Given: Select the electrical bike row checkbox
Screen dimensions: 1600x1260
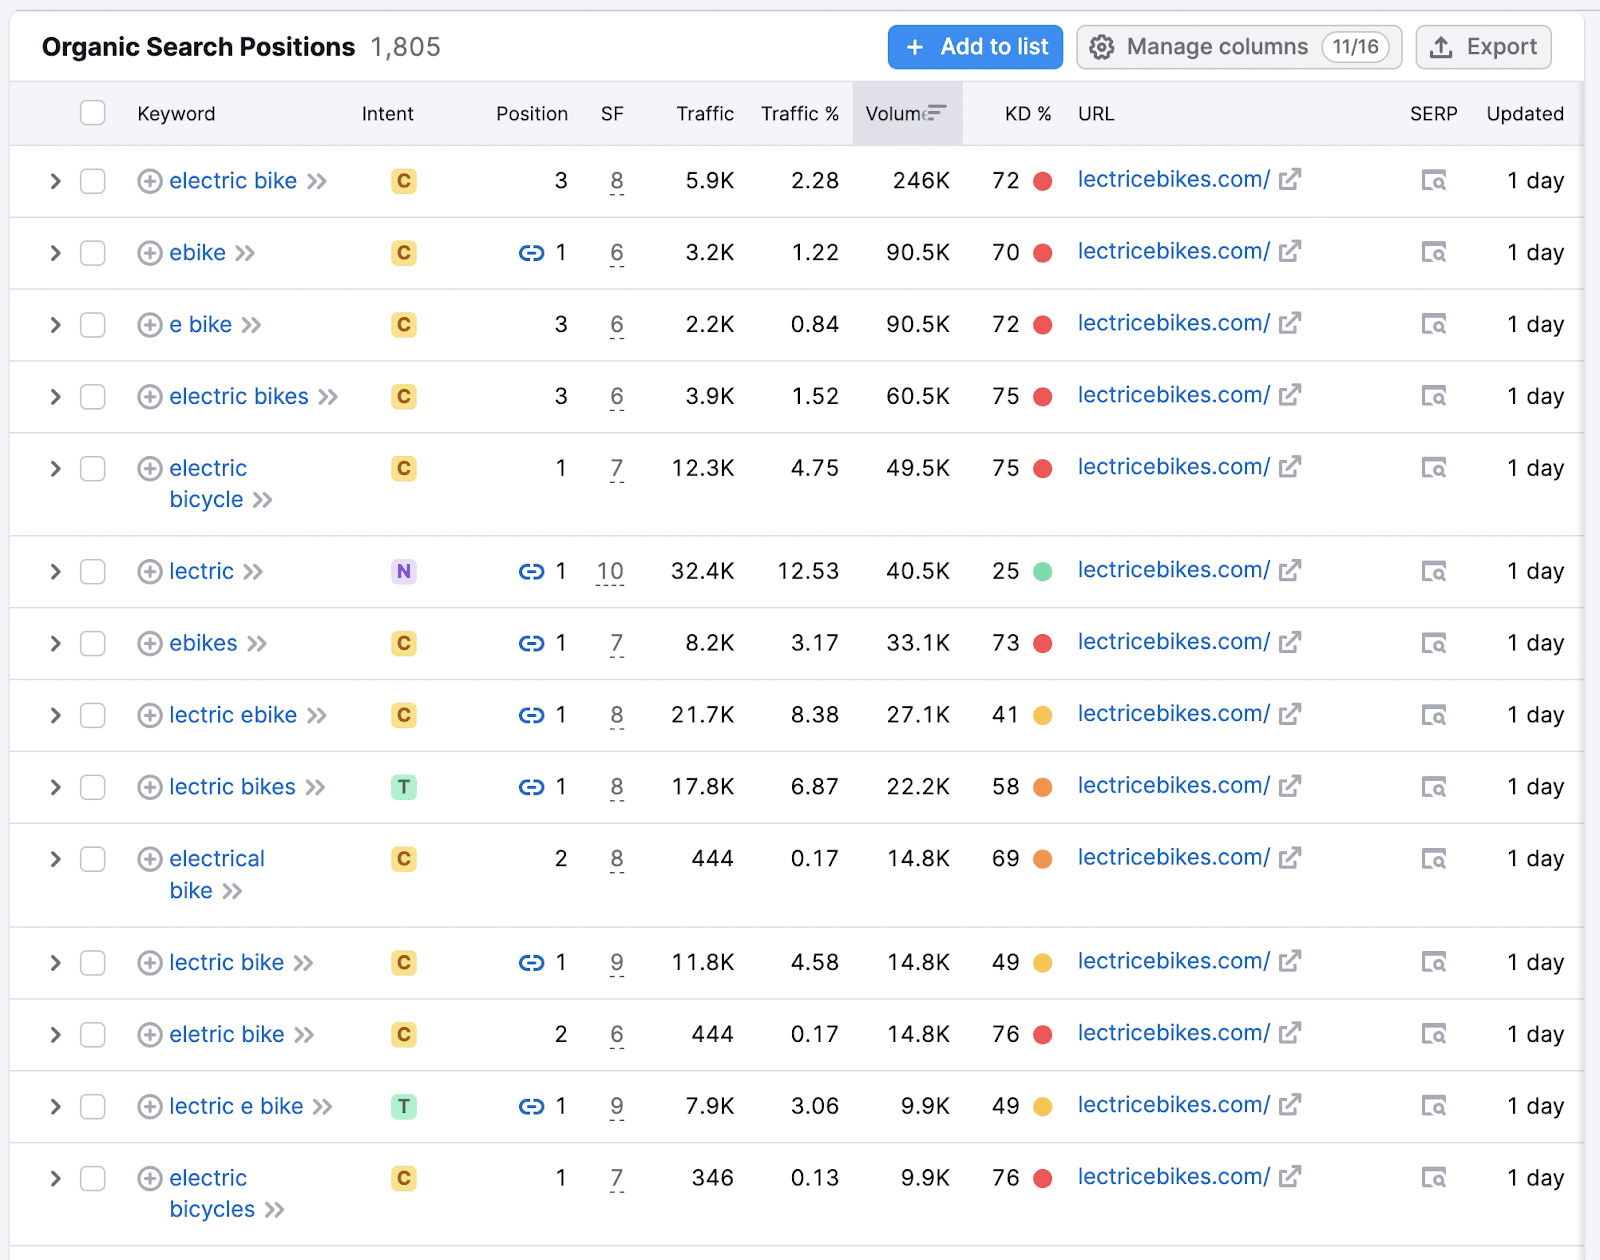Looking at the screenshot, I should 93,859.
